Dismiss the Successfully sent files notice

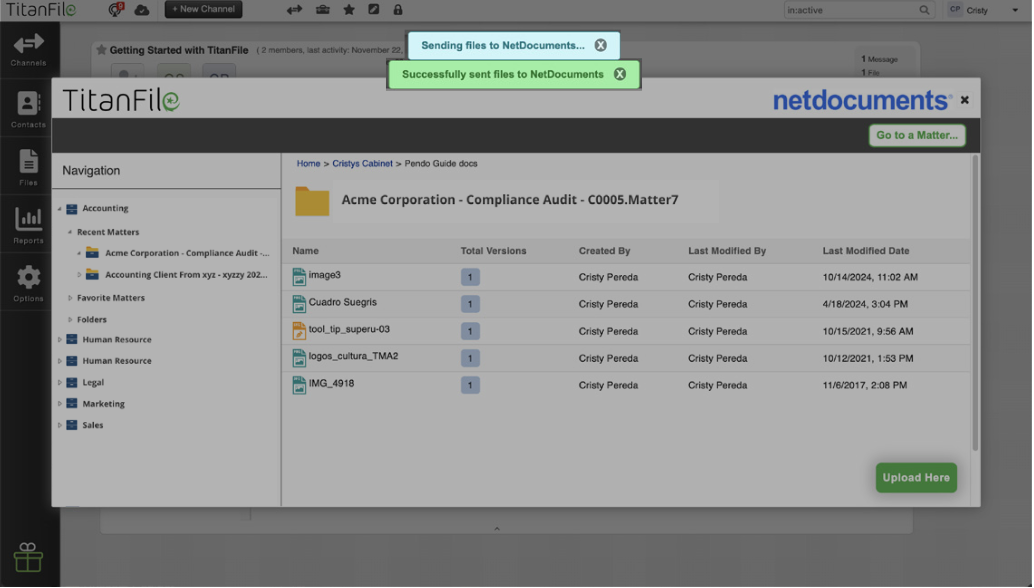pyautogui.click(x=620, y=74)
